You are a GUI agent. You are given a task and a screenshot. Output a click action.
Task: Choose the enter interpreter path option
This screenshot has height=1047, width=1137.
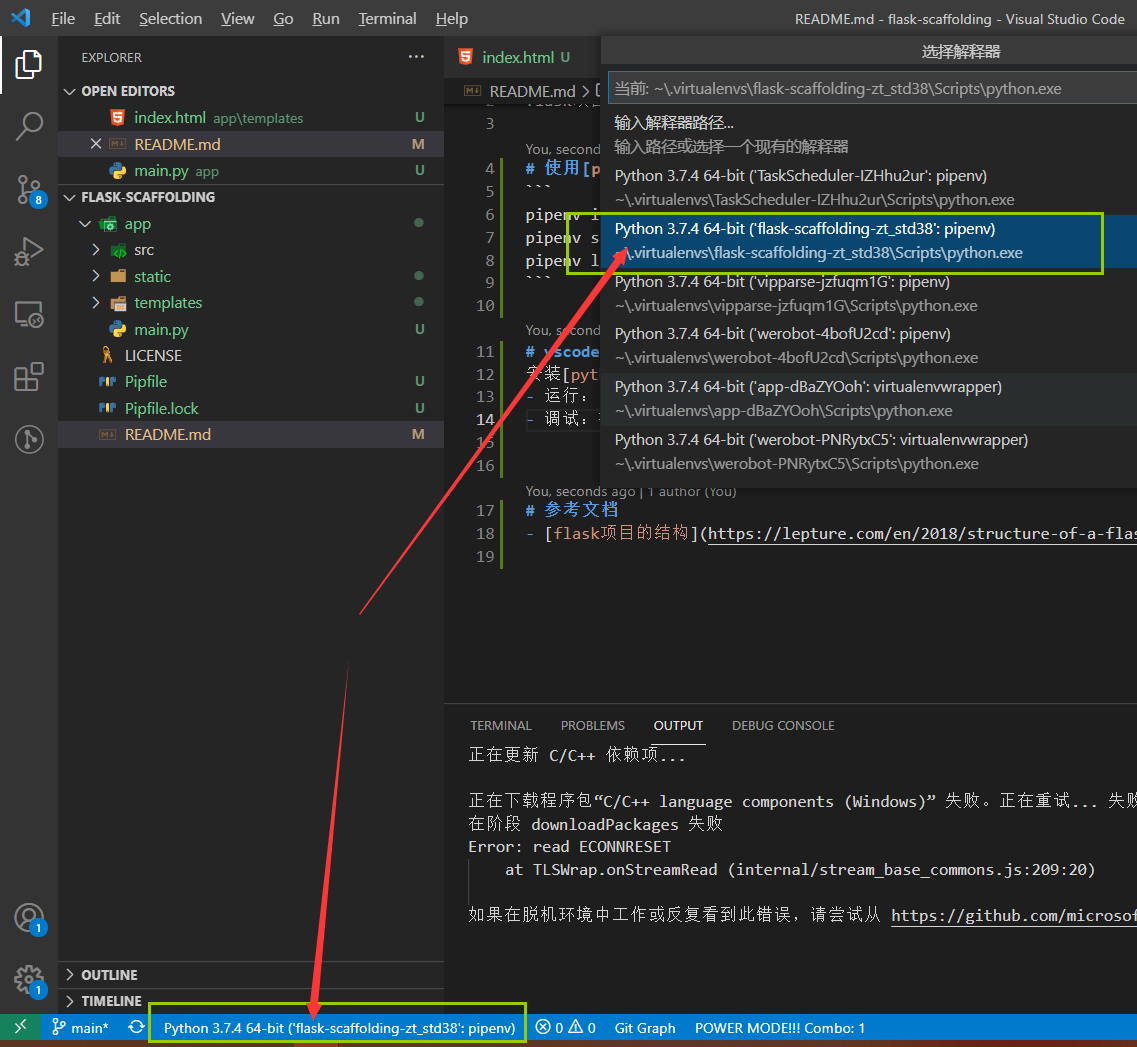click(869, 134)
